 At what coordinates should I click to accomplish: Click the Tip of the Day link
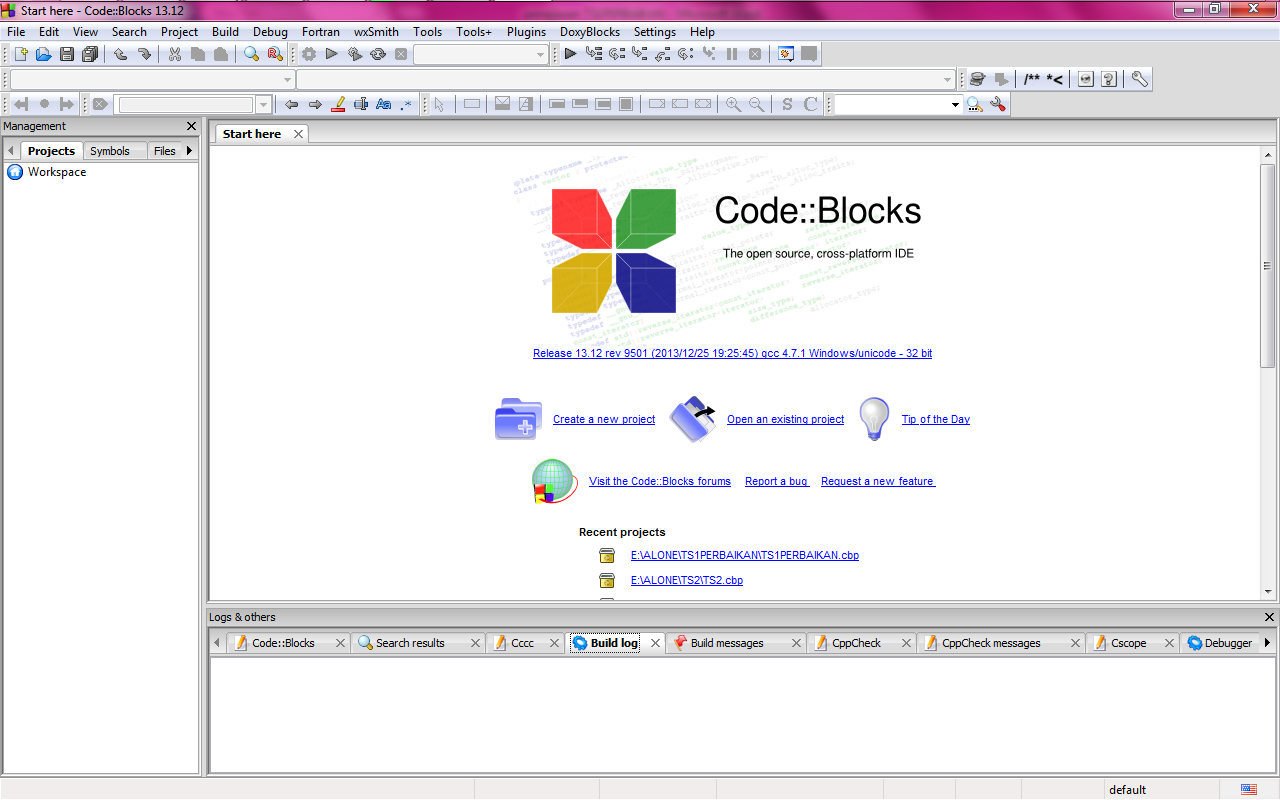click(936, 420)
